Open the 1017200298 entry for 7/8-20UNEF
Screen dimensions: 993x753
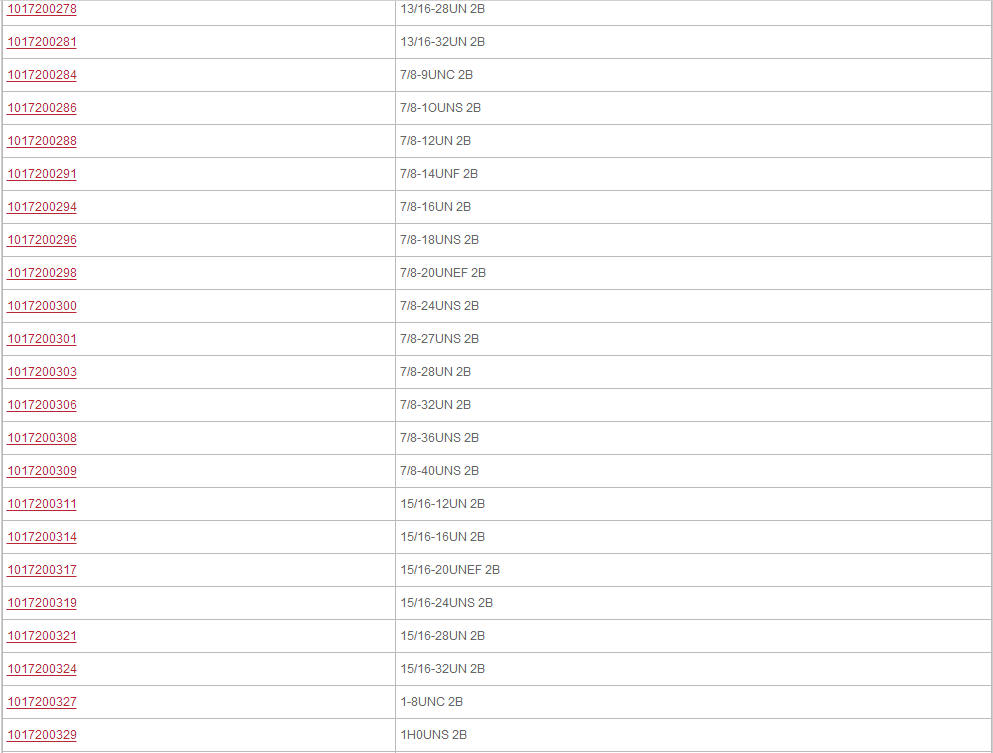pyautogui.click(x=42, y=272)
